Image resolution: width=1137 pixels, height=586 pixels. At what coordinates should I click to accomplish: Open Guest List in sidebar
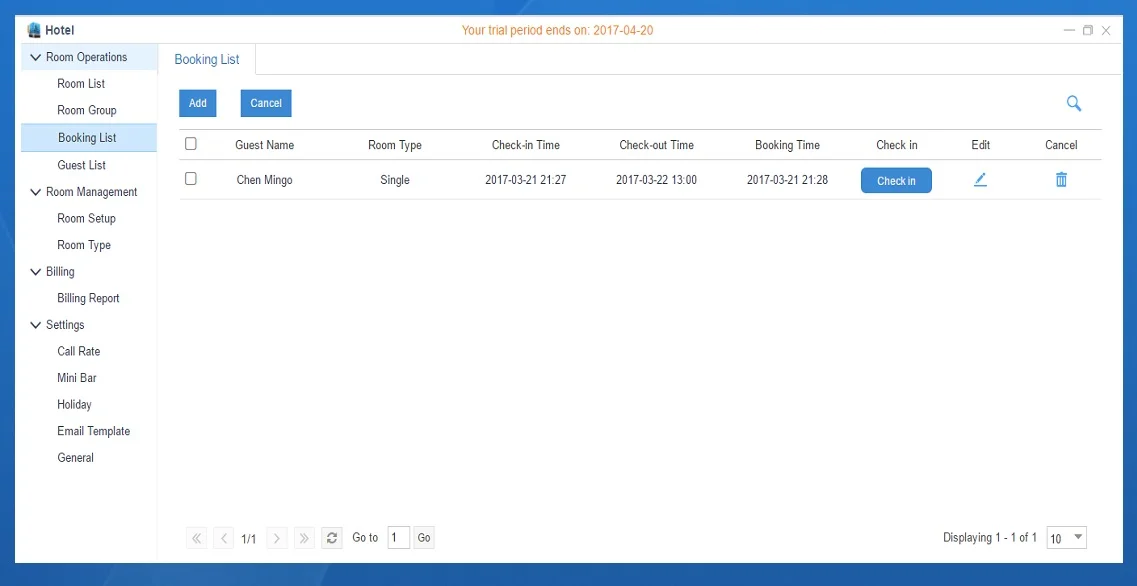81,165
